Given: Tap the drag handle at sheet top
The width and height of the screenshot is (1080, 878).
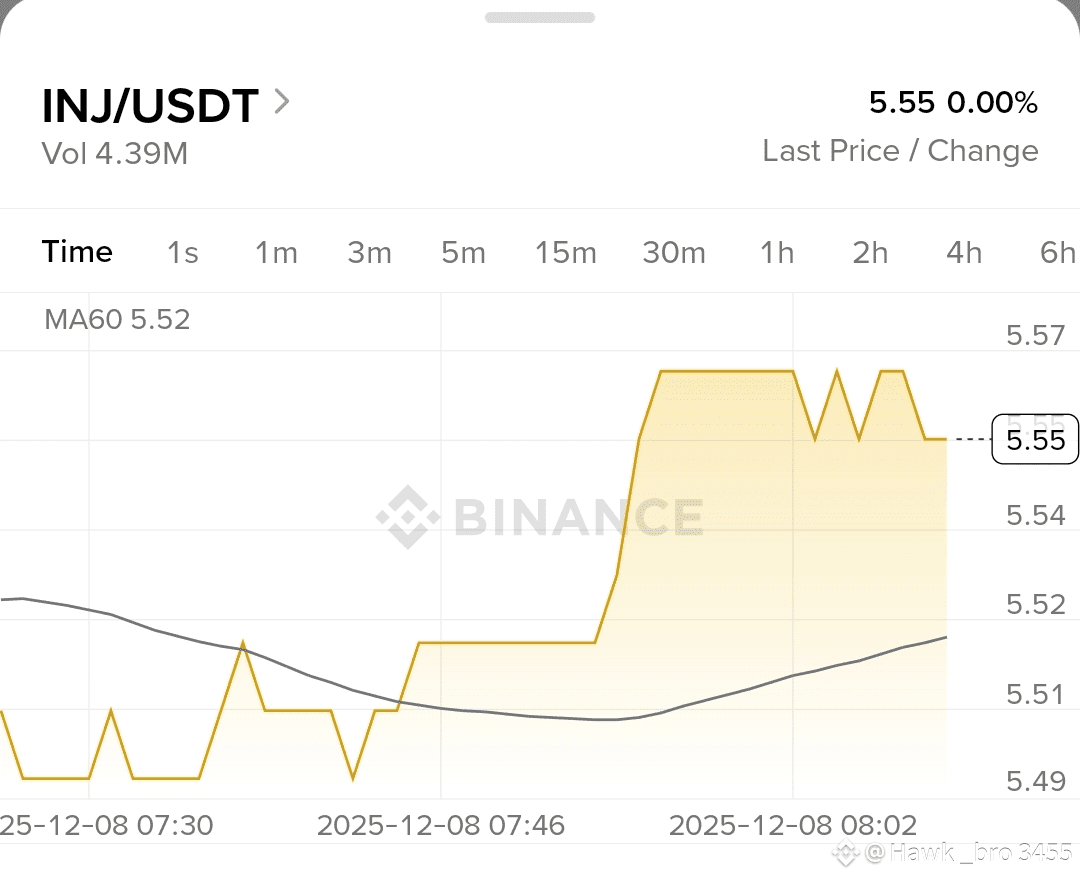Looking at the screenshot, I should (540, 17).
